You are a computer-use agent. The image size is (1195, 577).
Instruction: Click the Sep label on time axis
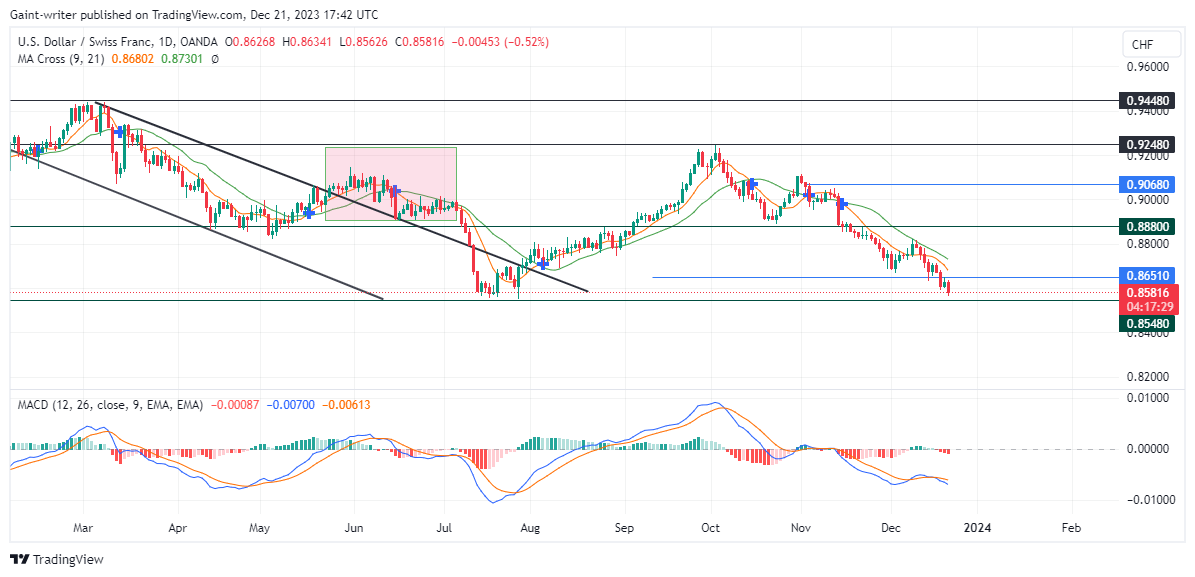[624, 527]
